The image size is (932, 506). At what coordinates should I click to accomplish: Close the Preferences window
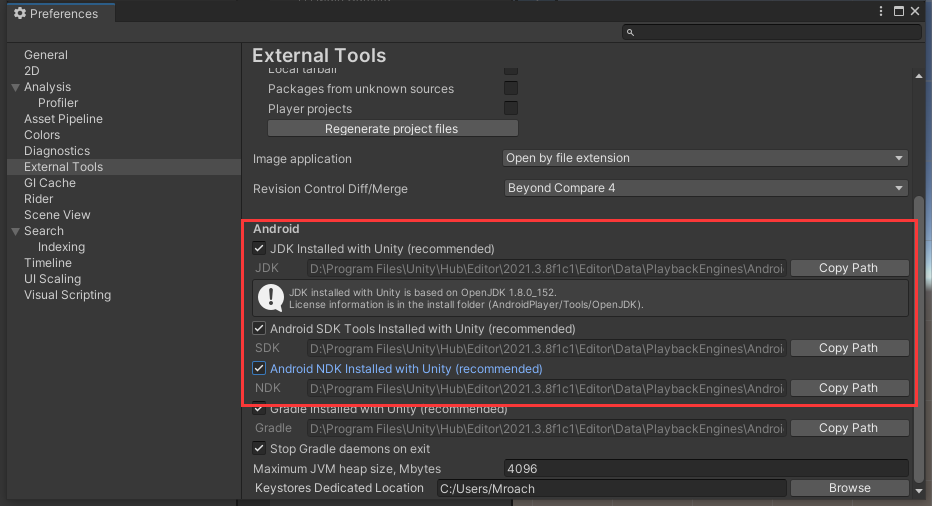915,11
